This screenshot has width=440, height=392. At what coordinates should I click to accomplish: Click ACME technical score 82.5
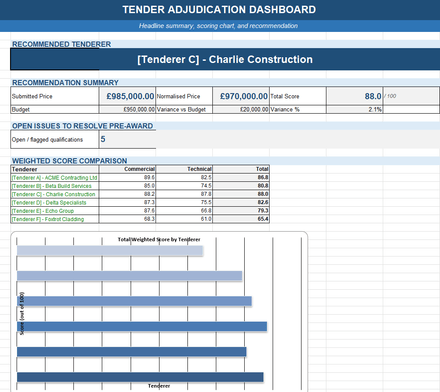(x=184, y=177)
